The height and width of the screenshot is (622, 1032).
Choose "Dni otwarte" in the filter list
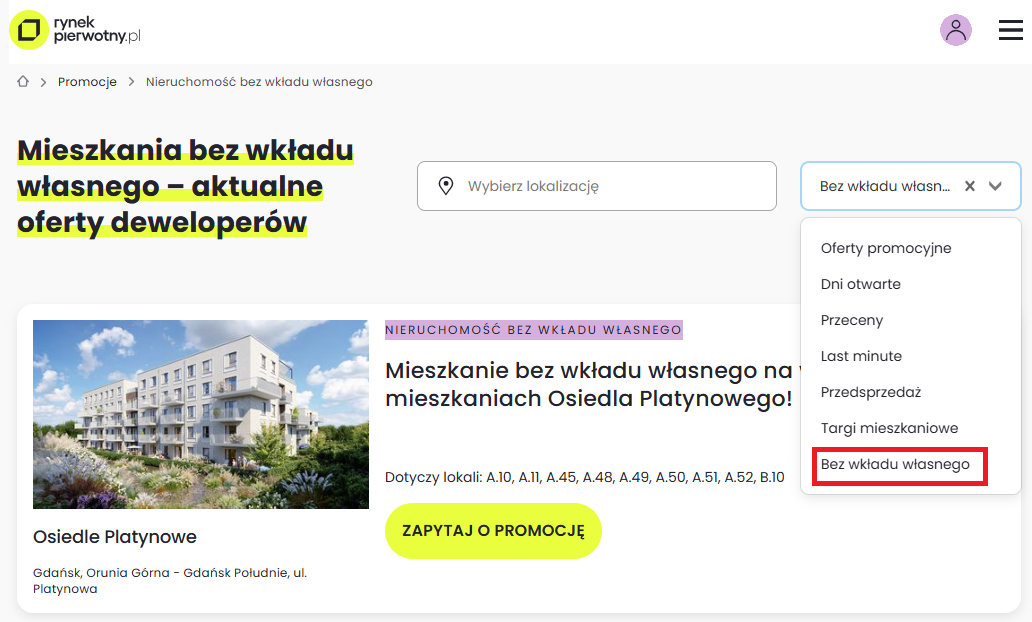[x=860, y=284]
